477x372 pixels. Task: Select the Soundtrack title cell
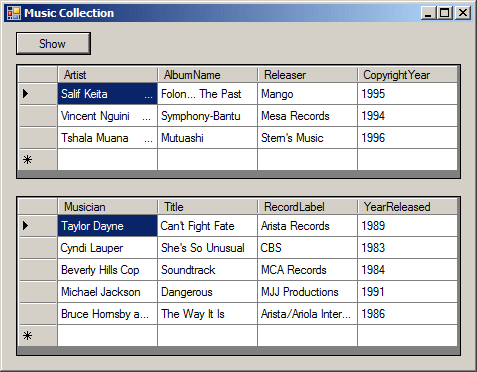[207, 270]
